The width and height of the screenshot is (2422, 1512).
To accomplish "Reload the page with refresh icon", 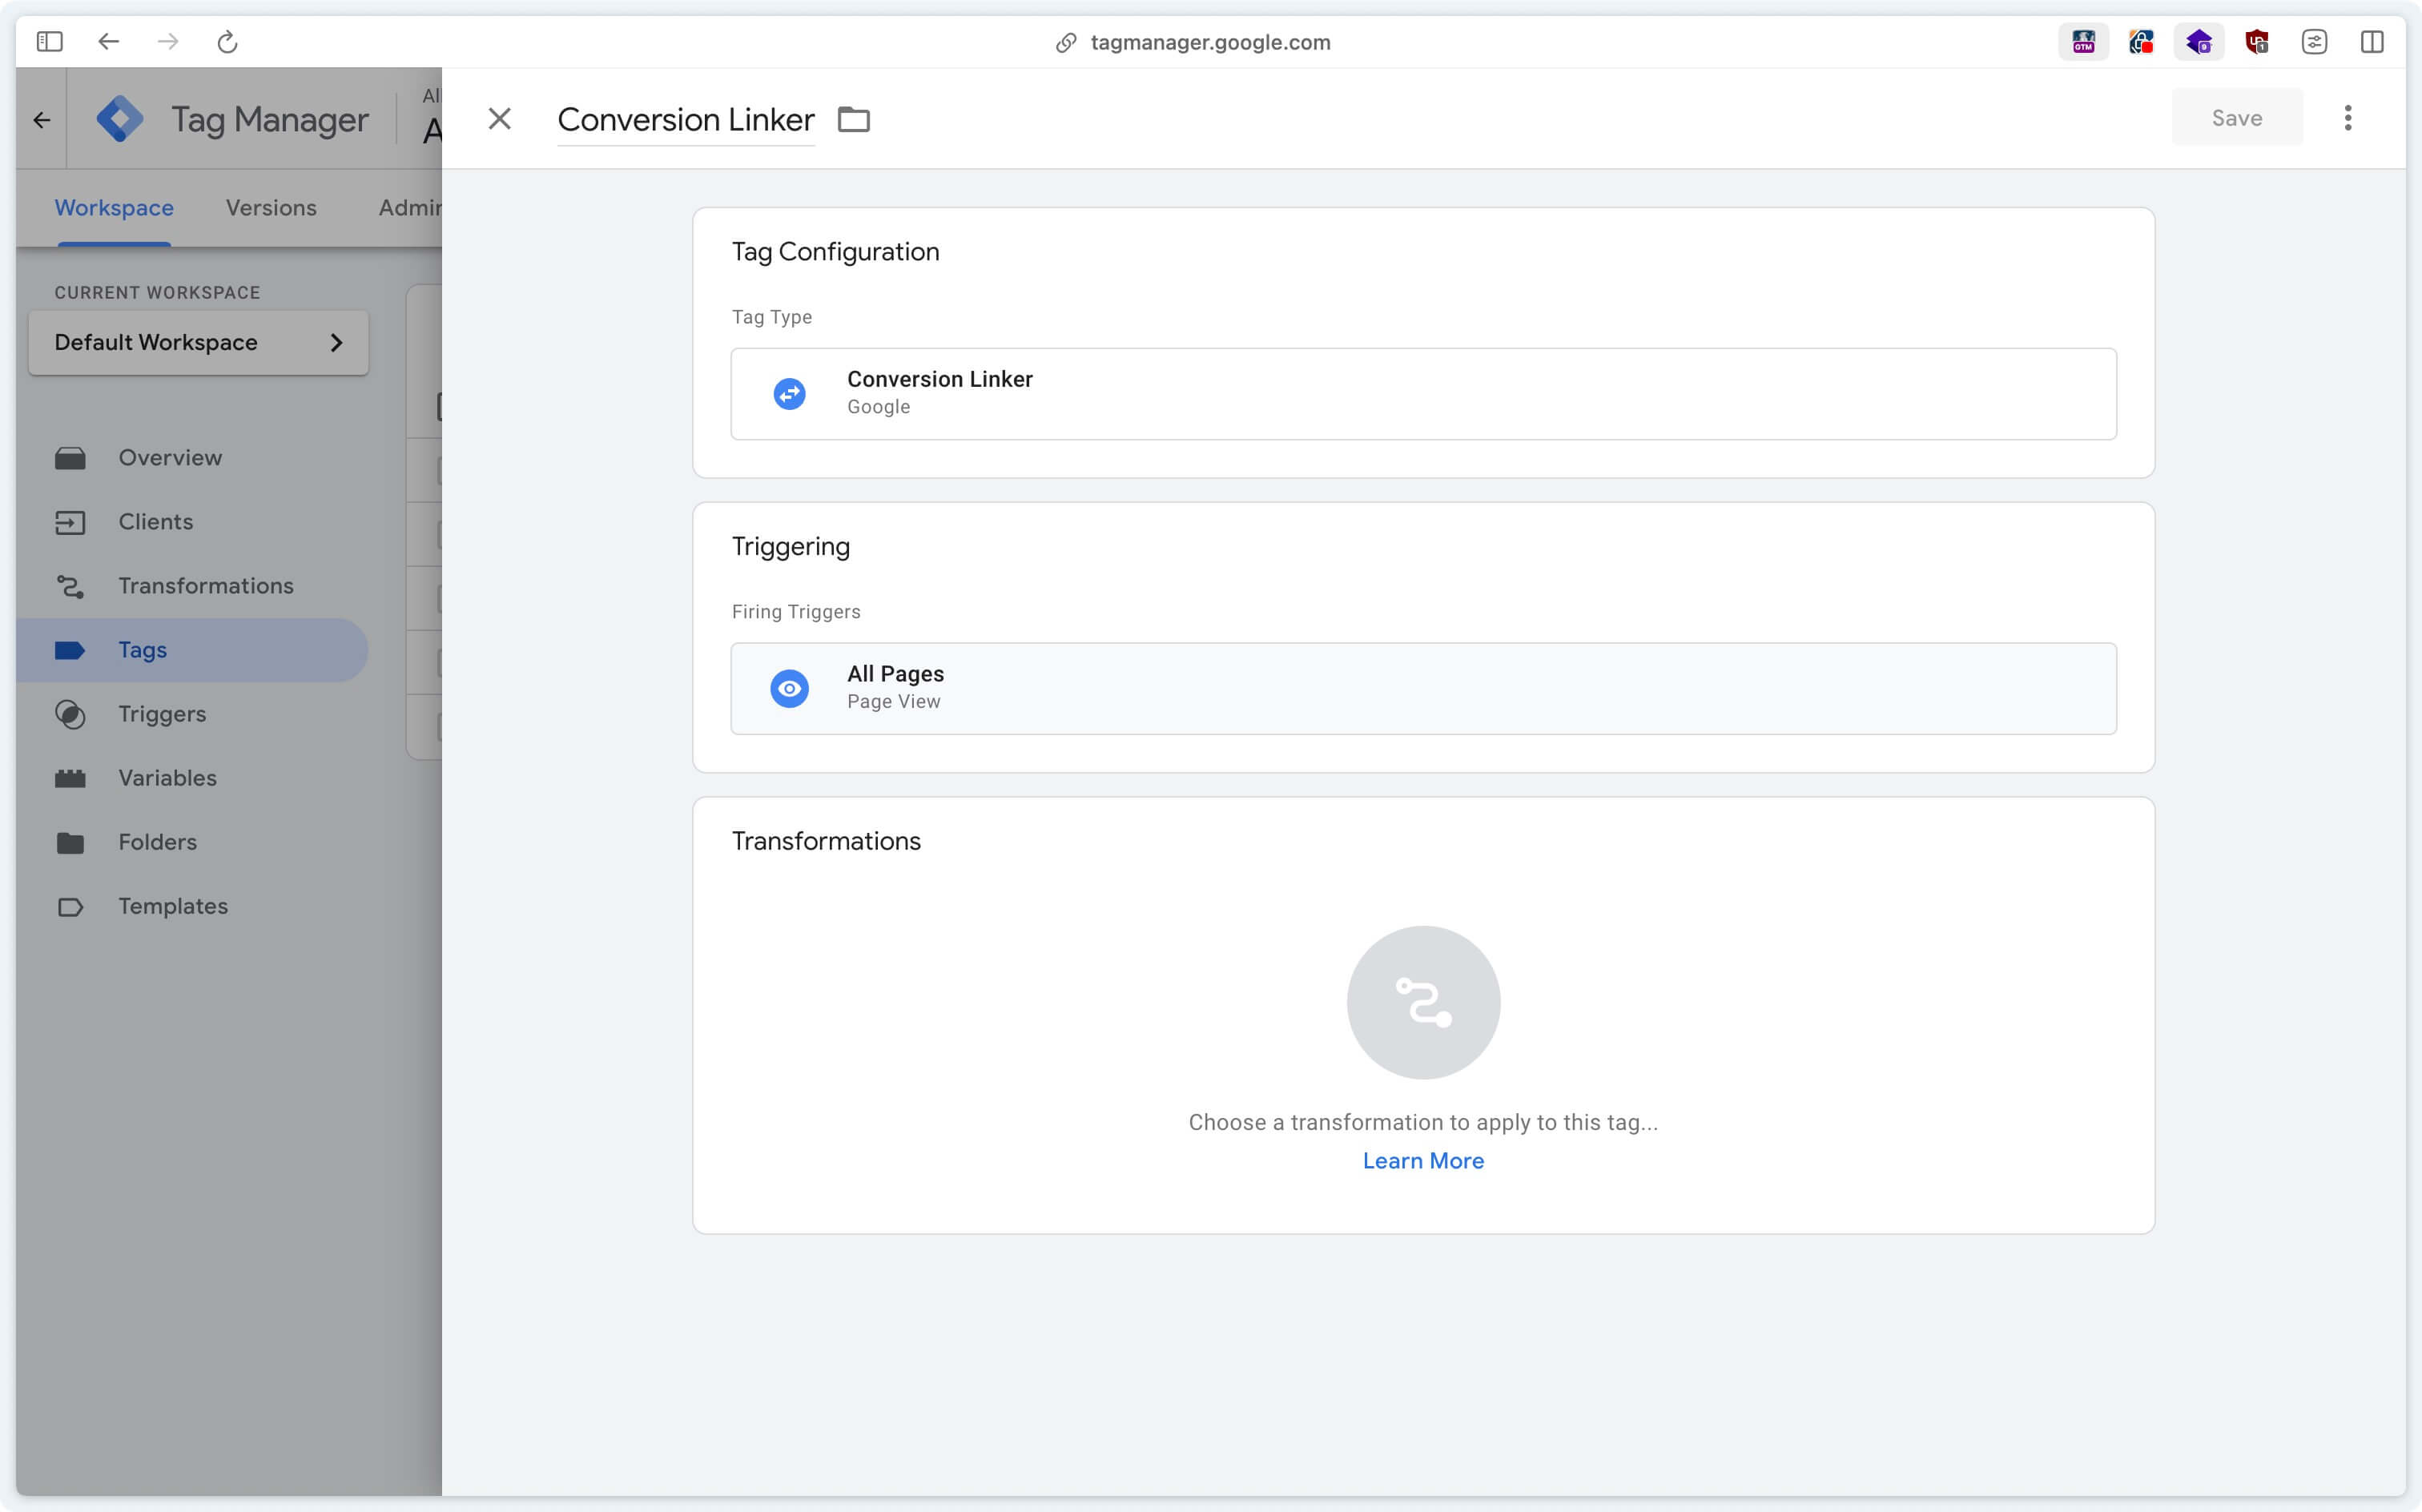I will pos(227,42).
